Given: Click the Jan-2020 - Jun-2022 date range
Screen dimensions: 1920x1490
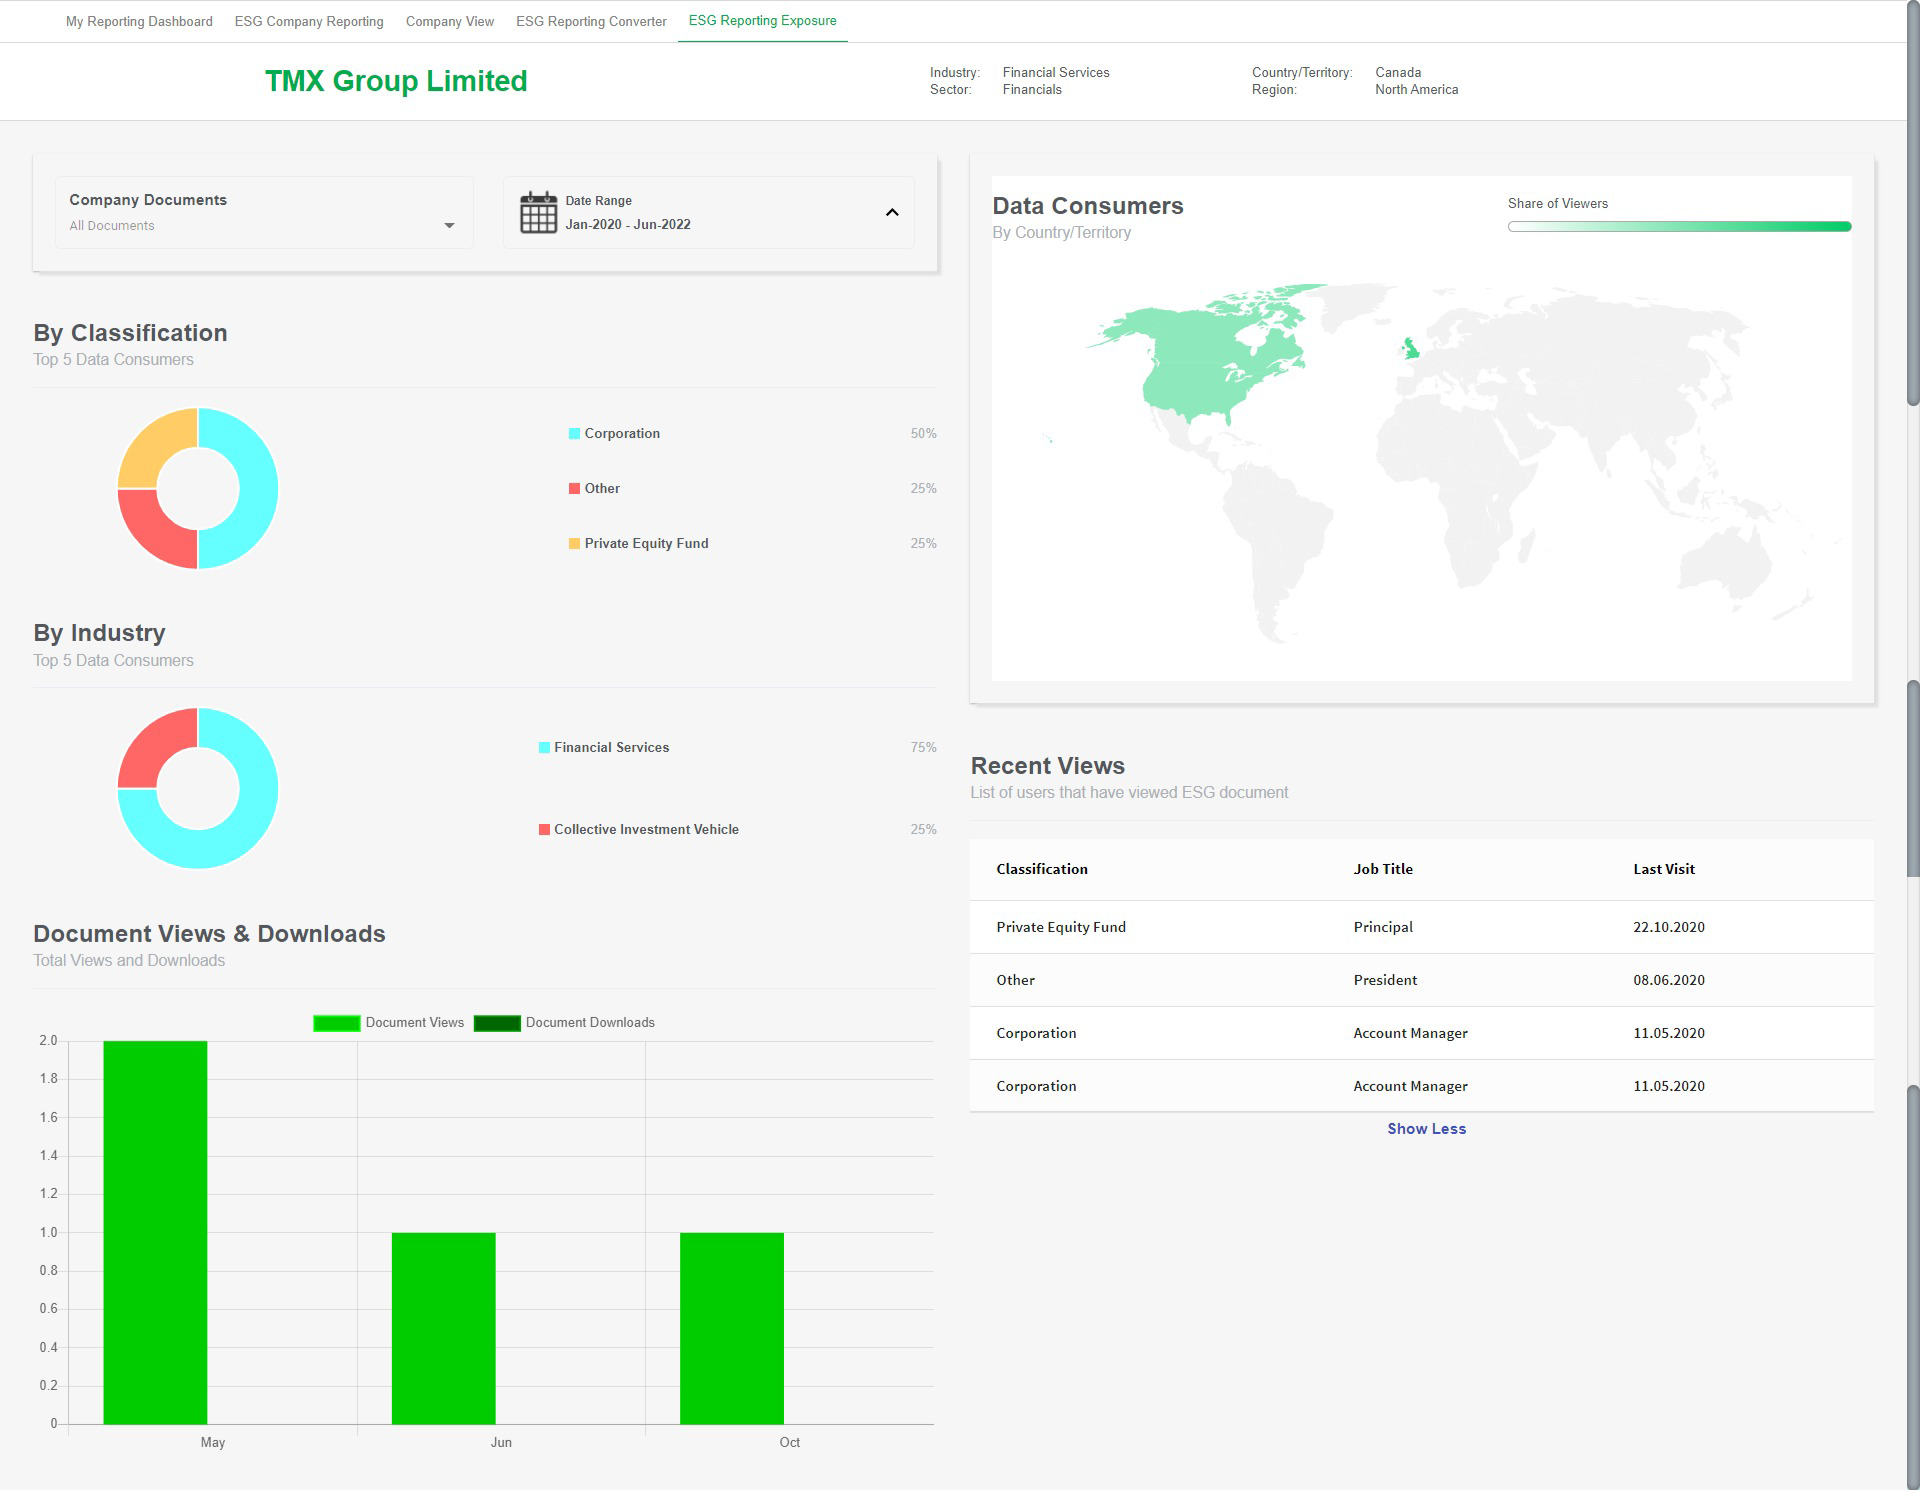Looking at the screenshot, I should [628, 224].
